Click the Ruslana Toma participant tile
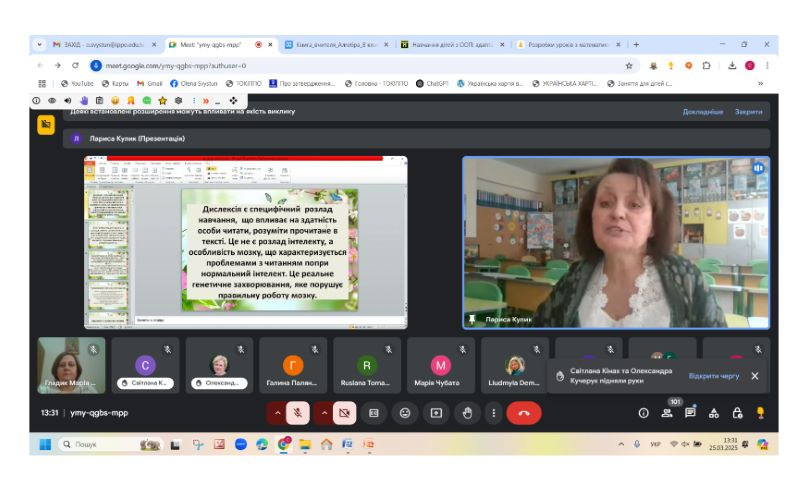The height and width of the screenshot is (488, 800). tap(367, 365)
